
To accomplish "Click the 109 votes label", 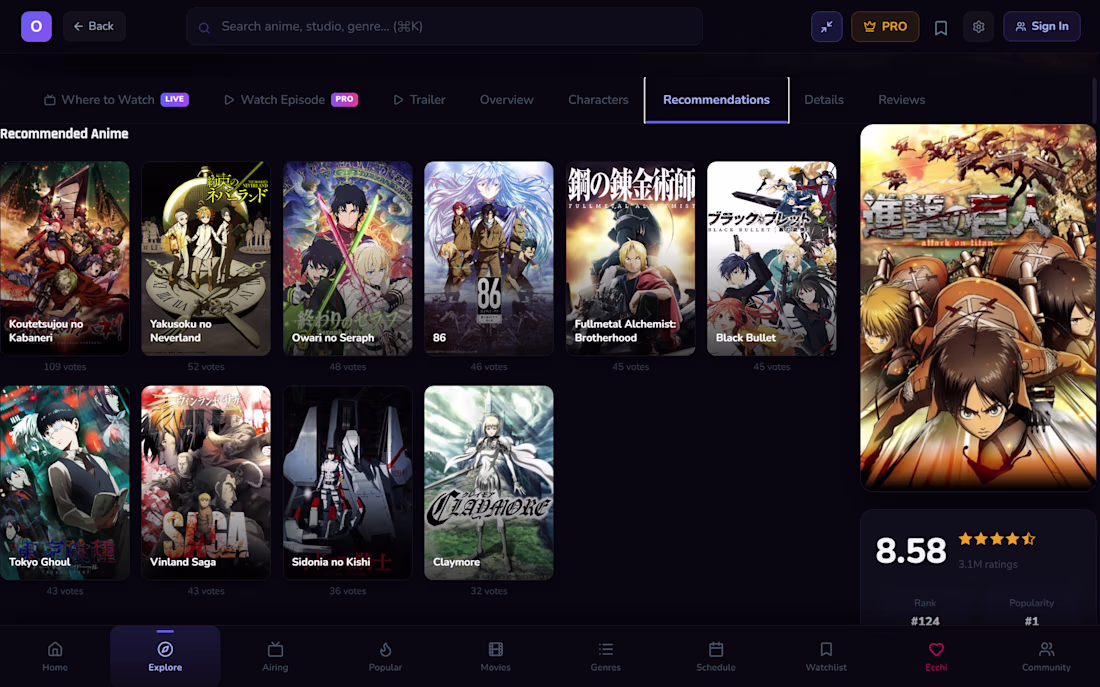I will (x=65, y=366).
